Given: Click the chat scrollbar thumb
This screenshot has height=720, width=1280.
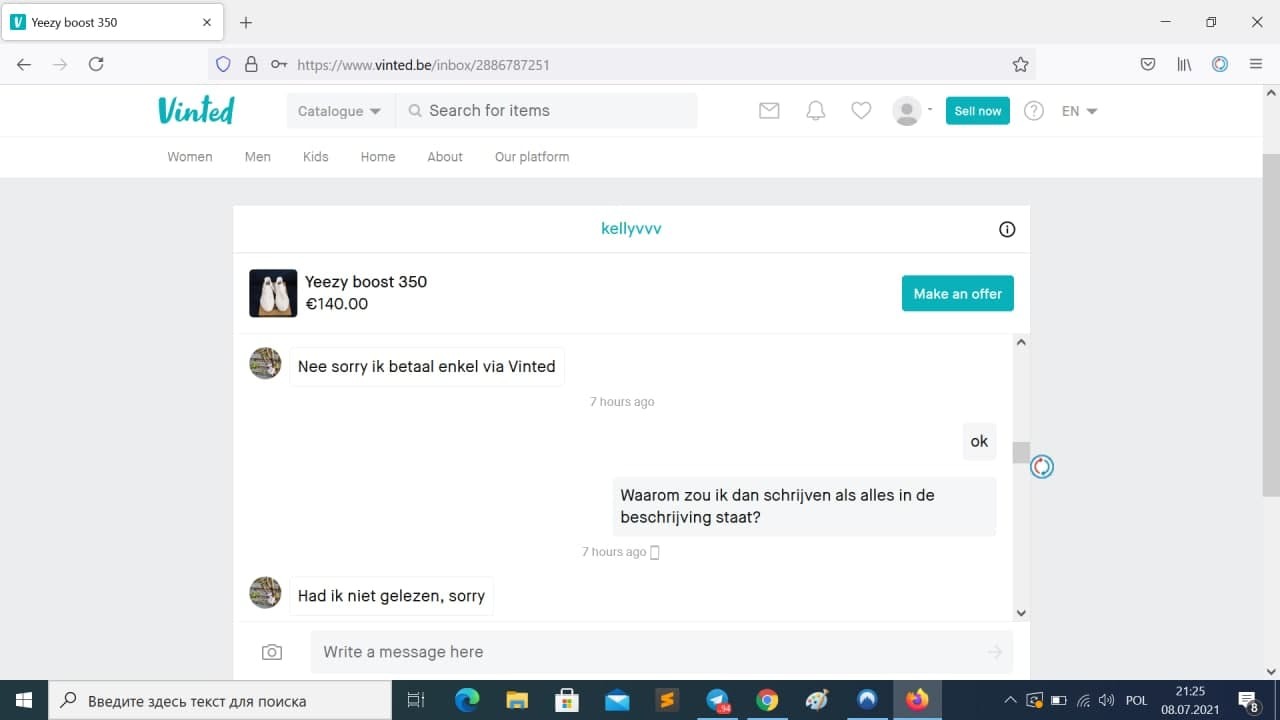Looking at the screenshot, I should 1021,453.
